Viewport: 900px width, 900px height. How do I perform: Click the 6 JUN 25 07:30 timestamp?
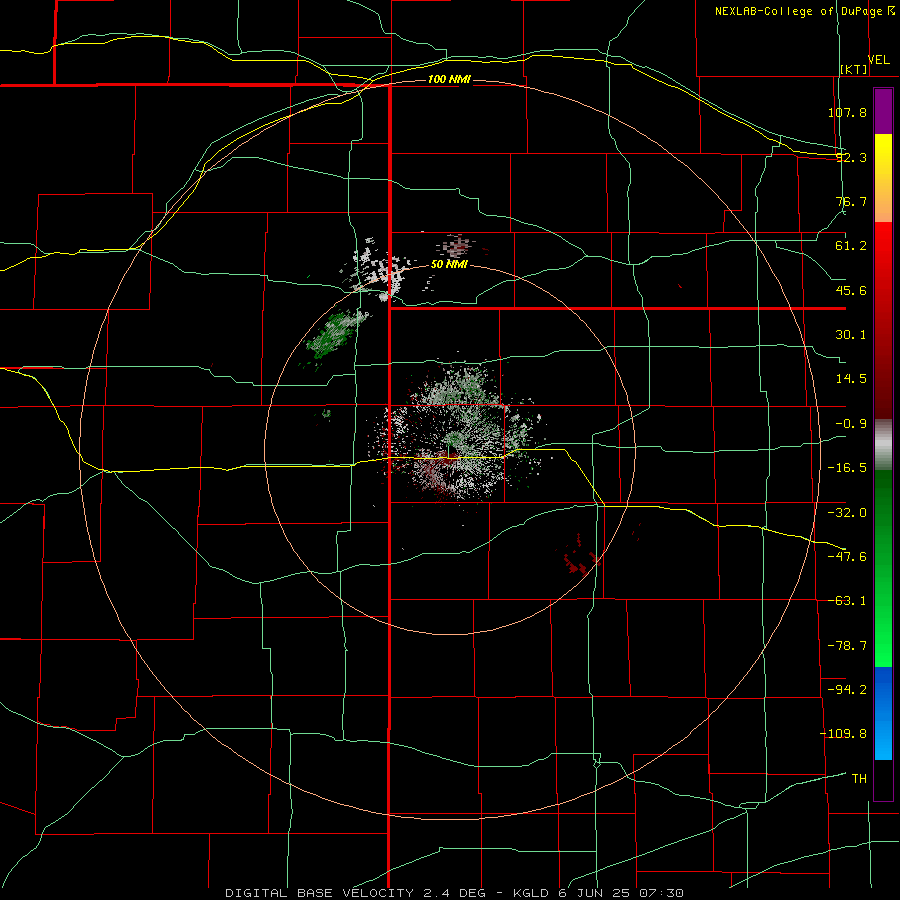621,893
